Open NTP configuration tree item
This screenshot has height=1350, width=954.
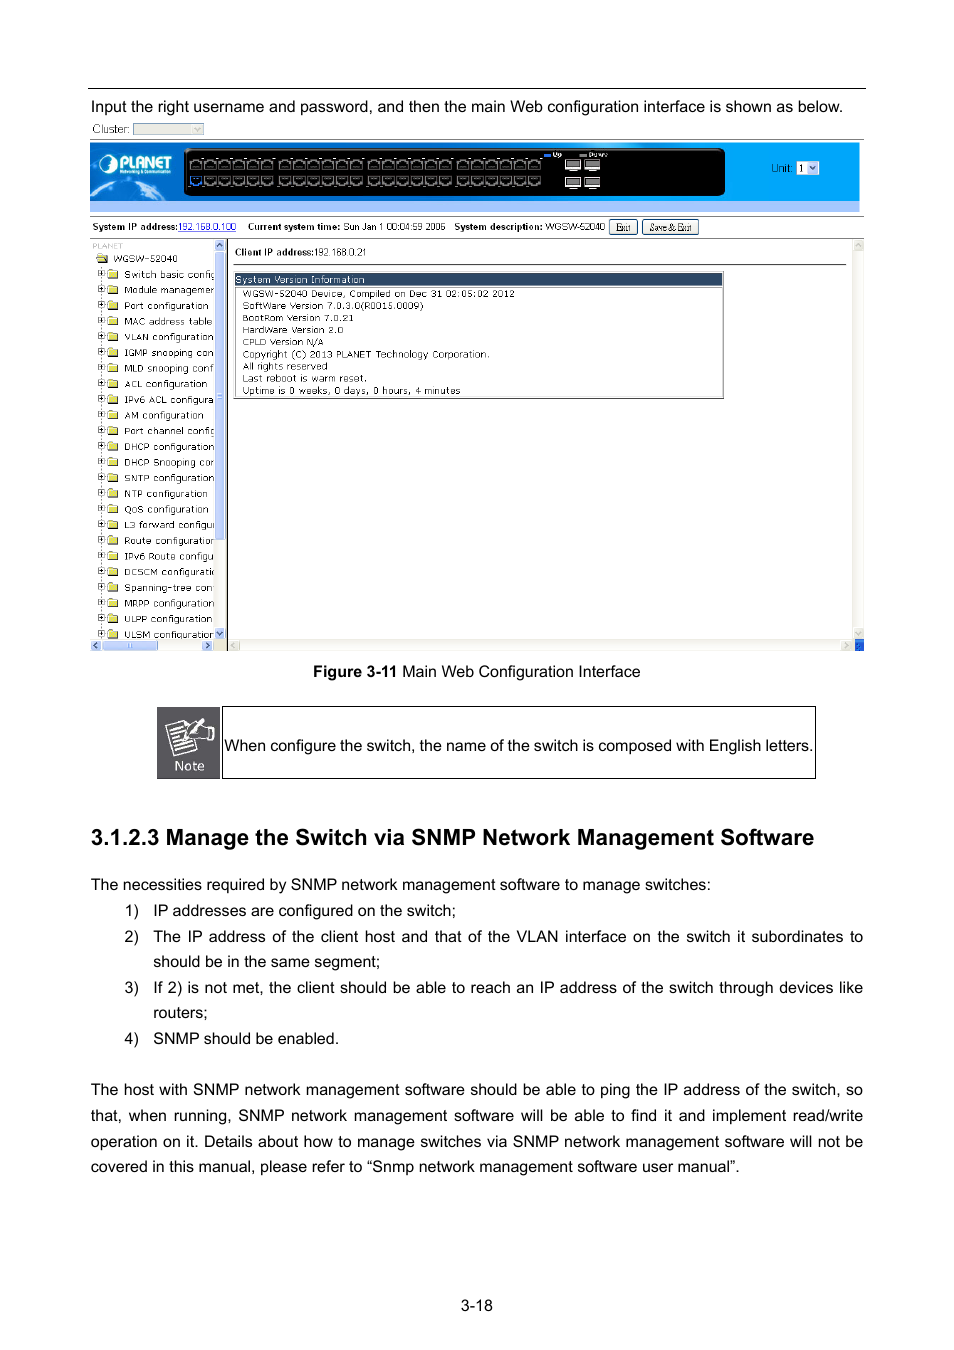tap(166, 494)
